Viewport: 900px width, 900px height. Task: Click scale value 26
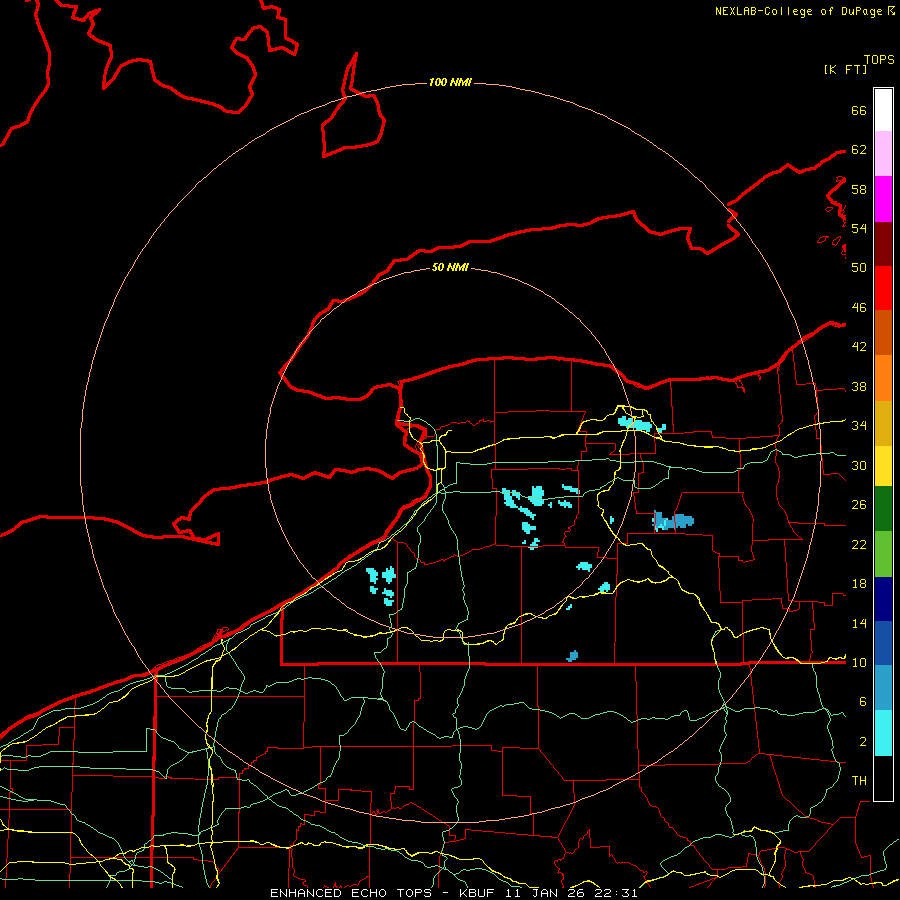[x=859, y=505]
